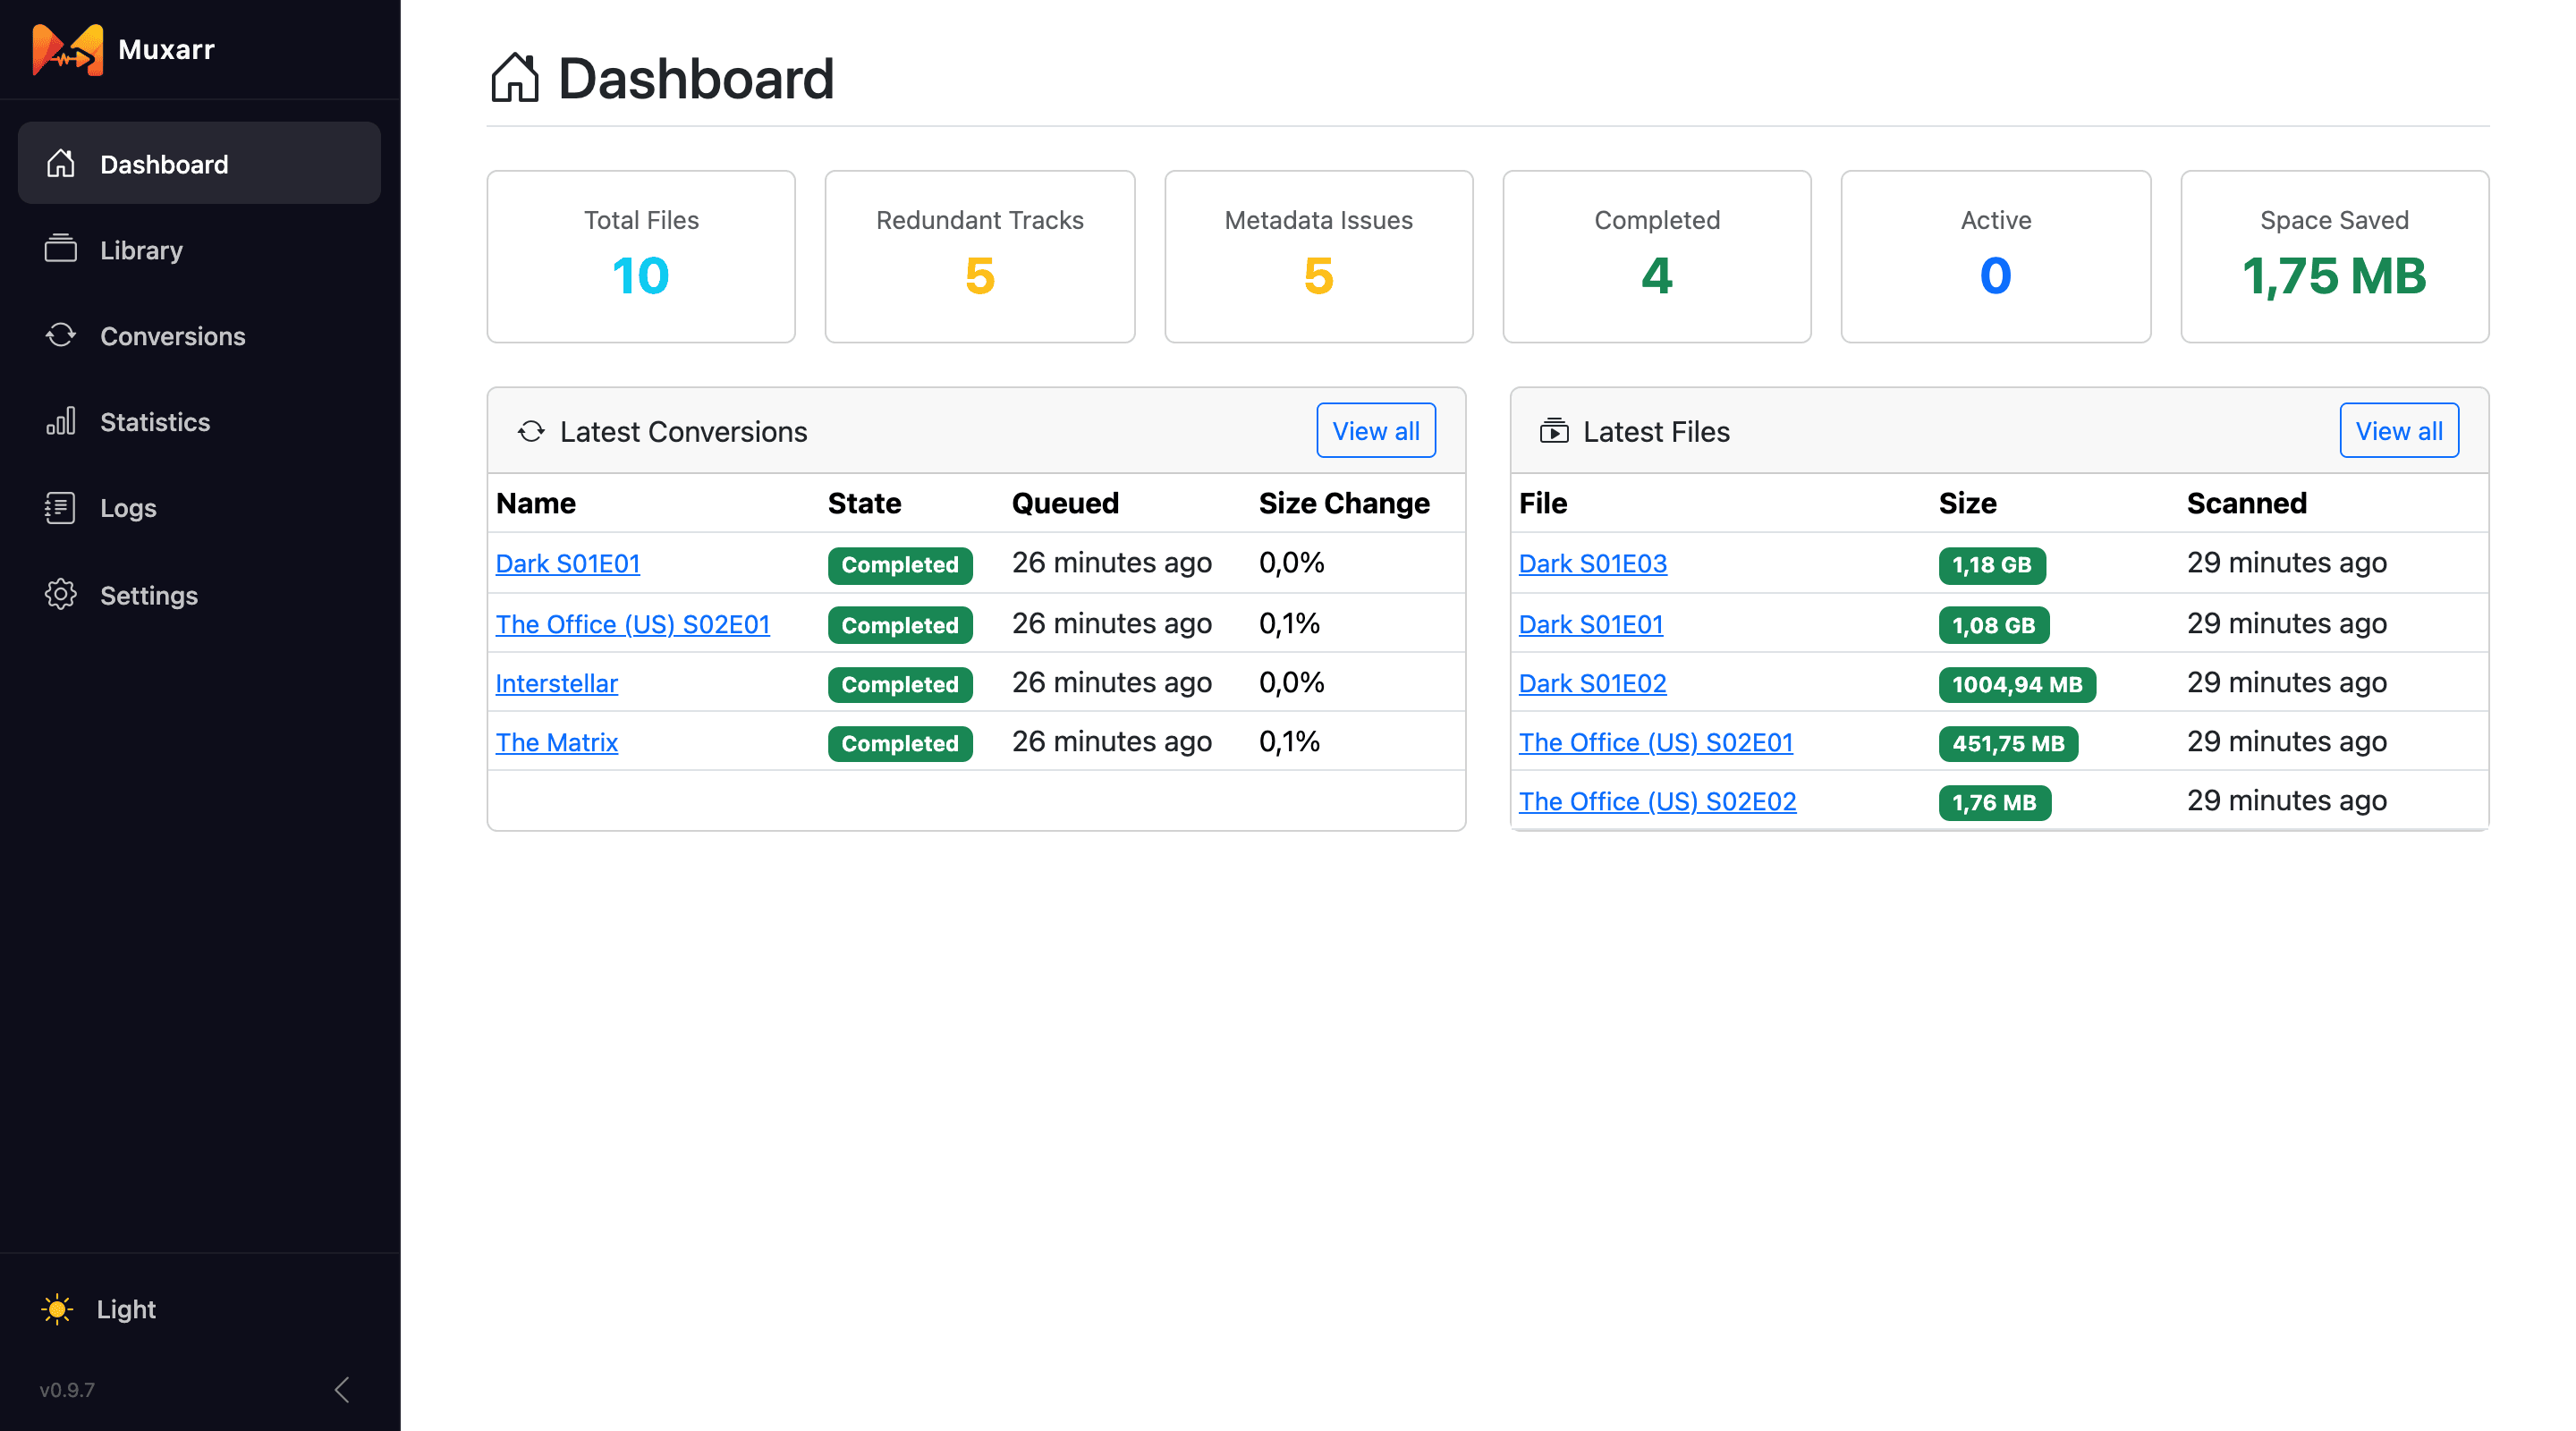Click the Completed badge for Dark S01E01
This screenshot has width=2576, height=1431.
pyautogui.click(x=900, y=565)
